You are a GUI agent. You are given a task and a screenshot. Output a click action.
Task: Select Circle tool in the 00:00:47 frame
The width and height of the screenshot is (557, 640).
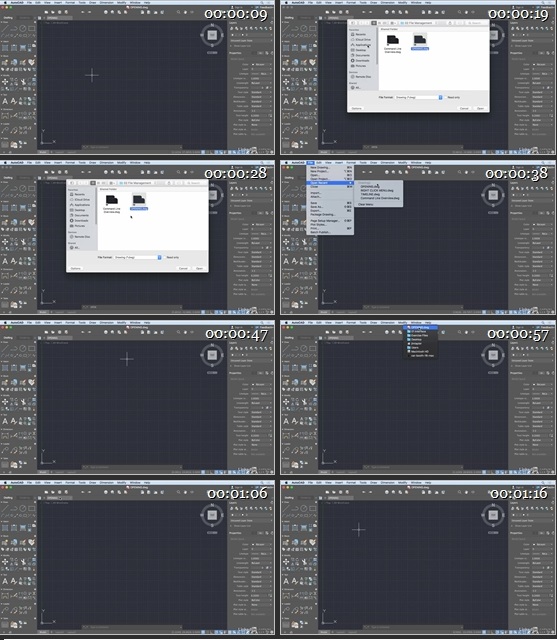[x=22, y=349]
